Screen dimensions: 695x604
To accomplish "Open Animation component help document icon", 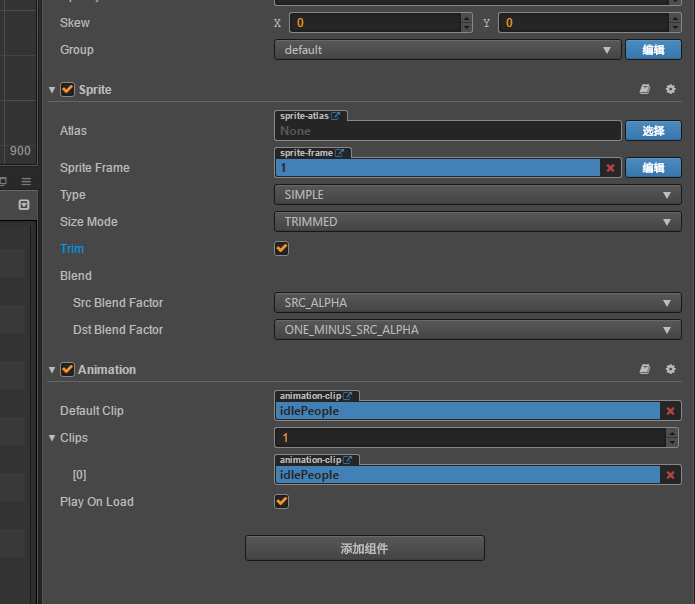I will click(x=644, y=369).
